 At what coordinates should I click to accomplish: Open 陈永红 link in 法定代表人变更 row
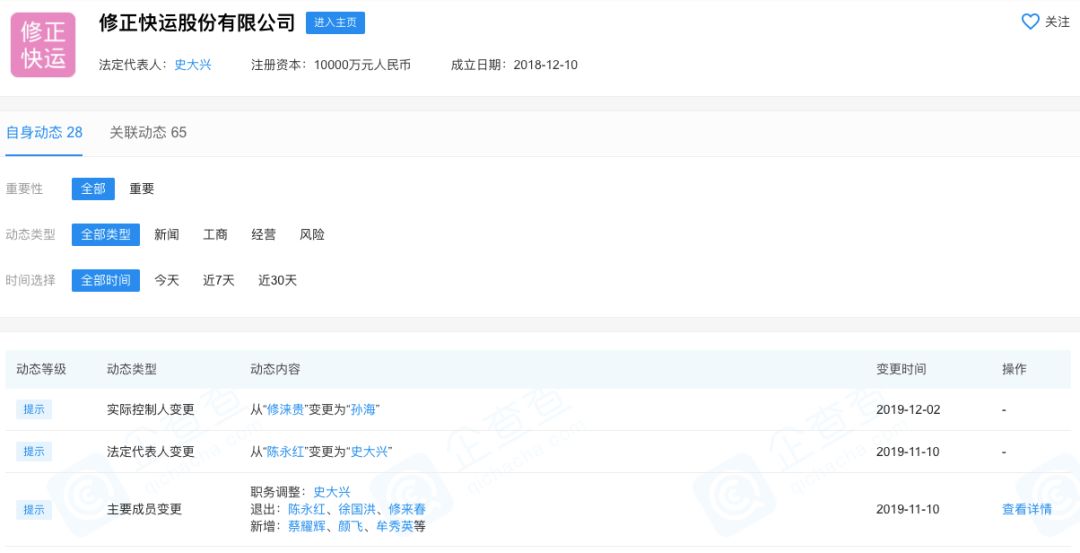[x=285, y=452]
